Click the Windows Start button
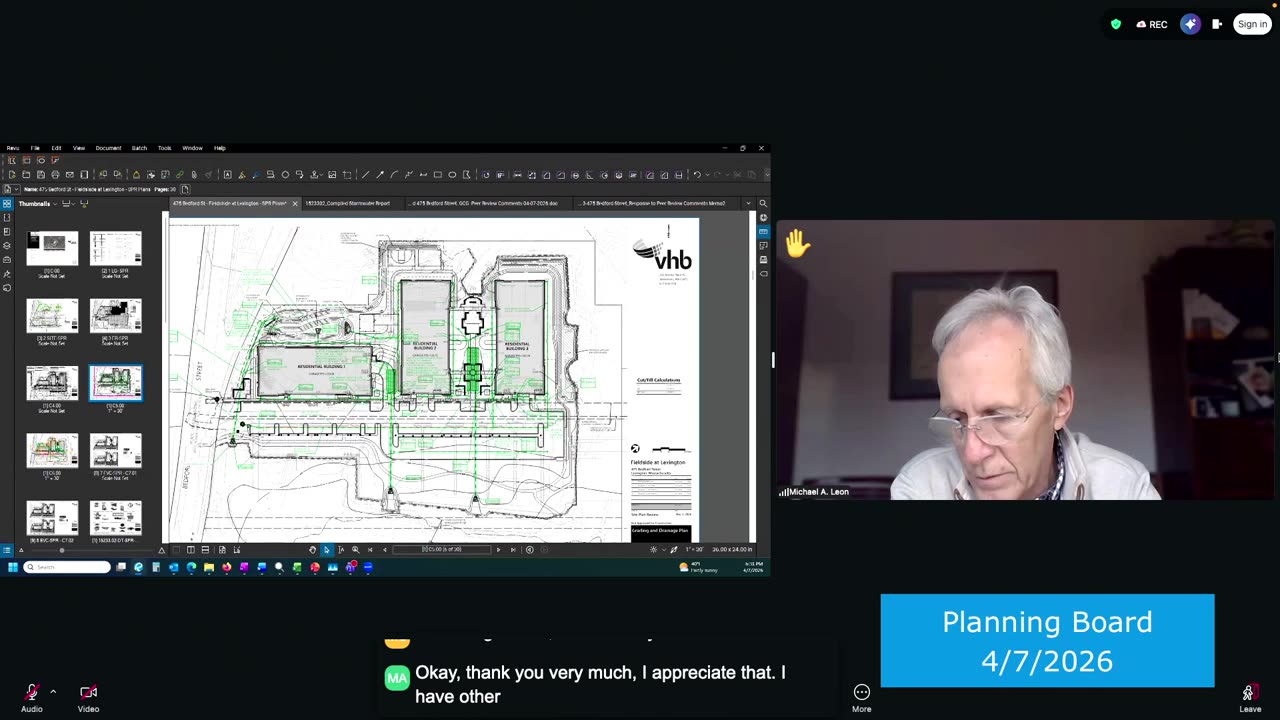 click(13, 567)
